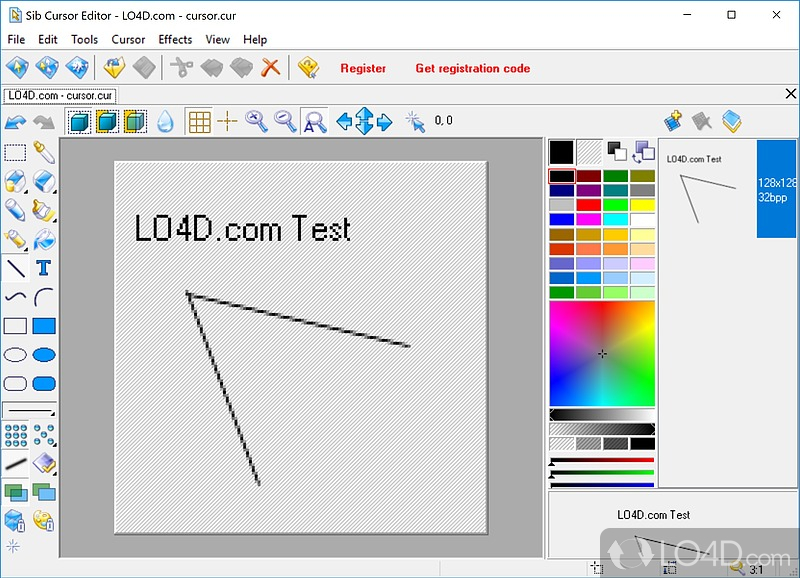This screenshot has height=578, width=800.
Task: Select the rectangular selection tool
Action: 15,153
